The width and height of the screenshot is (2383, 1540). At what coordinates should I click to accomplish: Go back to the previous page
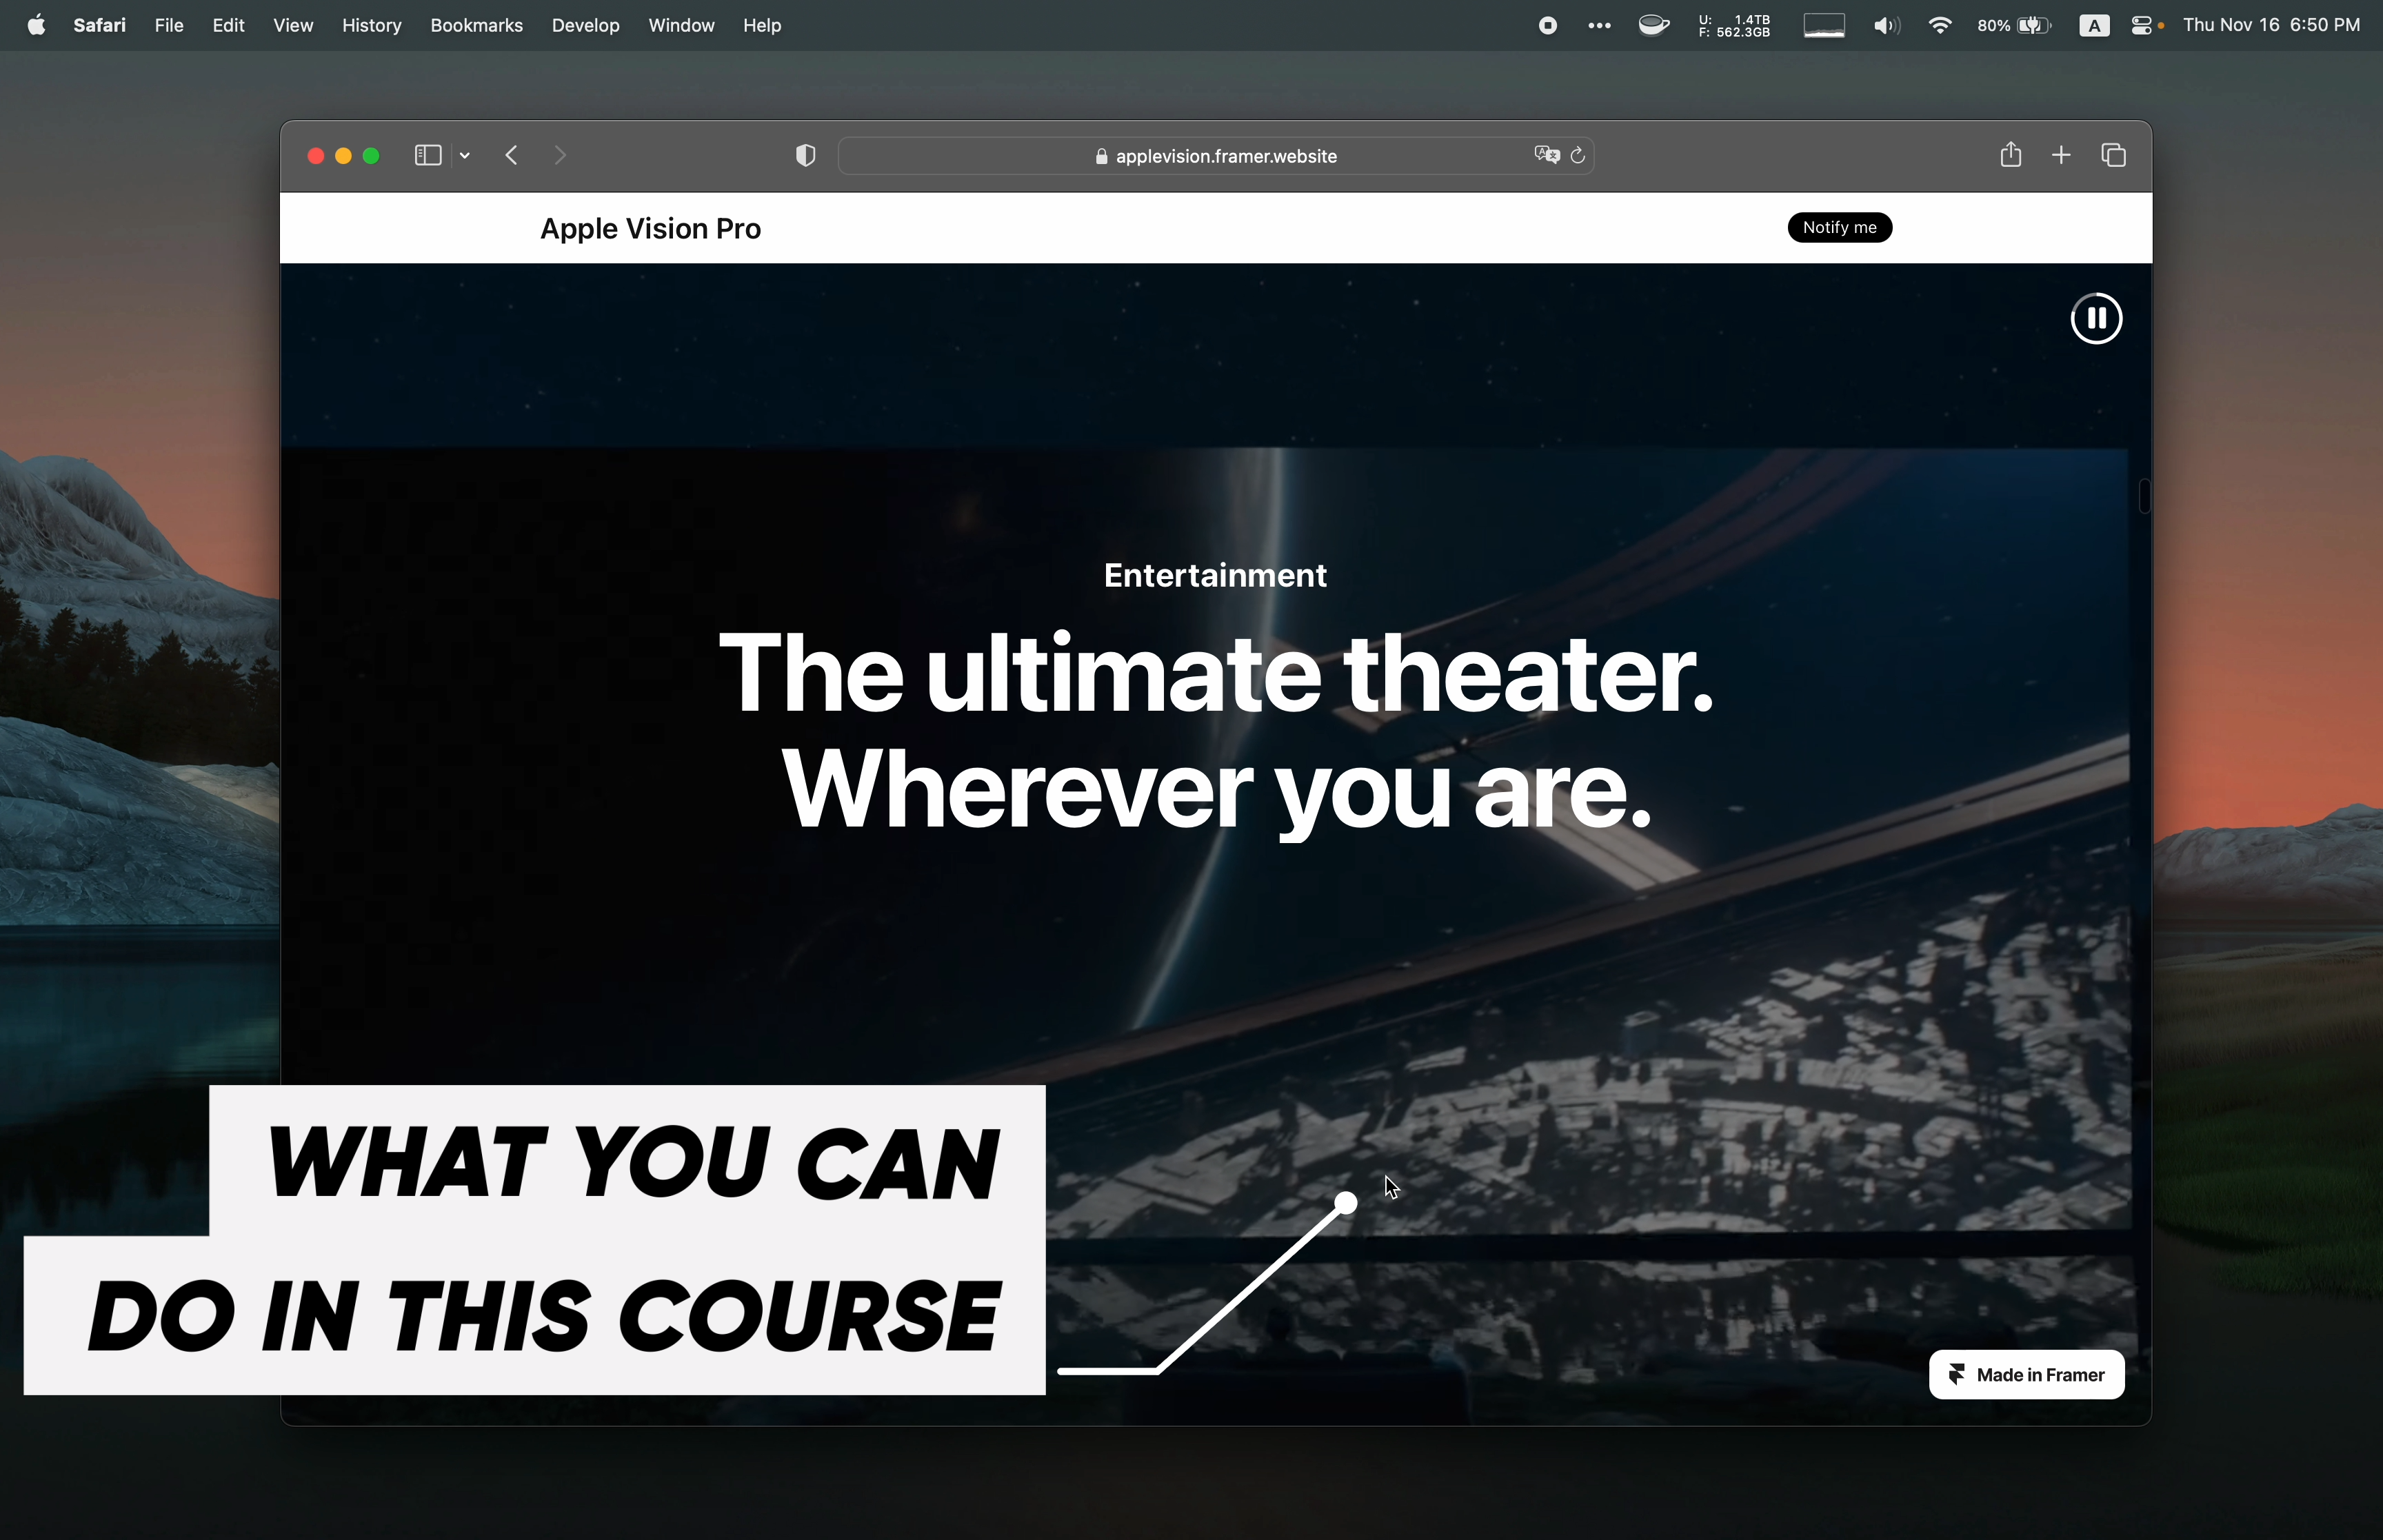(512, 155)
